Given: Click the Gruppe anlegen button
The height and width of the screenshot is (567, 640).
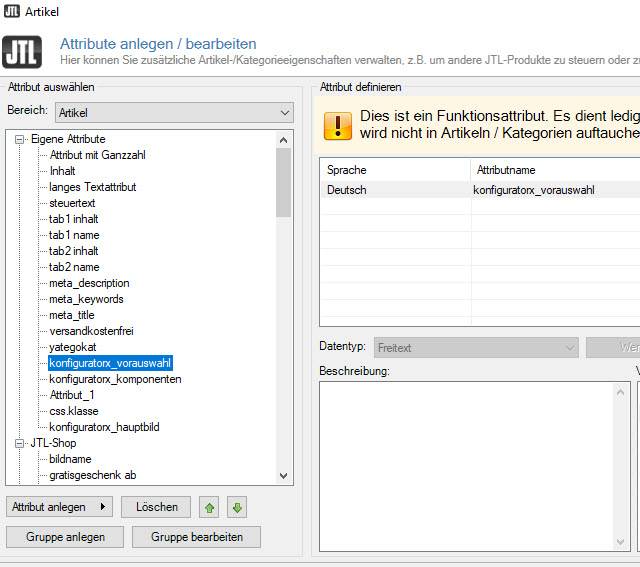Looking at the screenshot, I should 65,537.
